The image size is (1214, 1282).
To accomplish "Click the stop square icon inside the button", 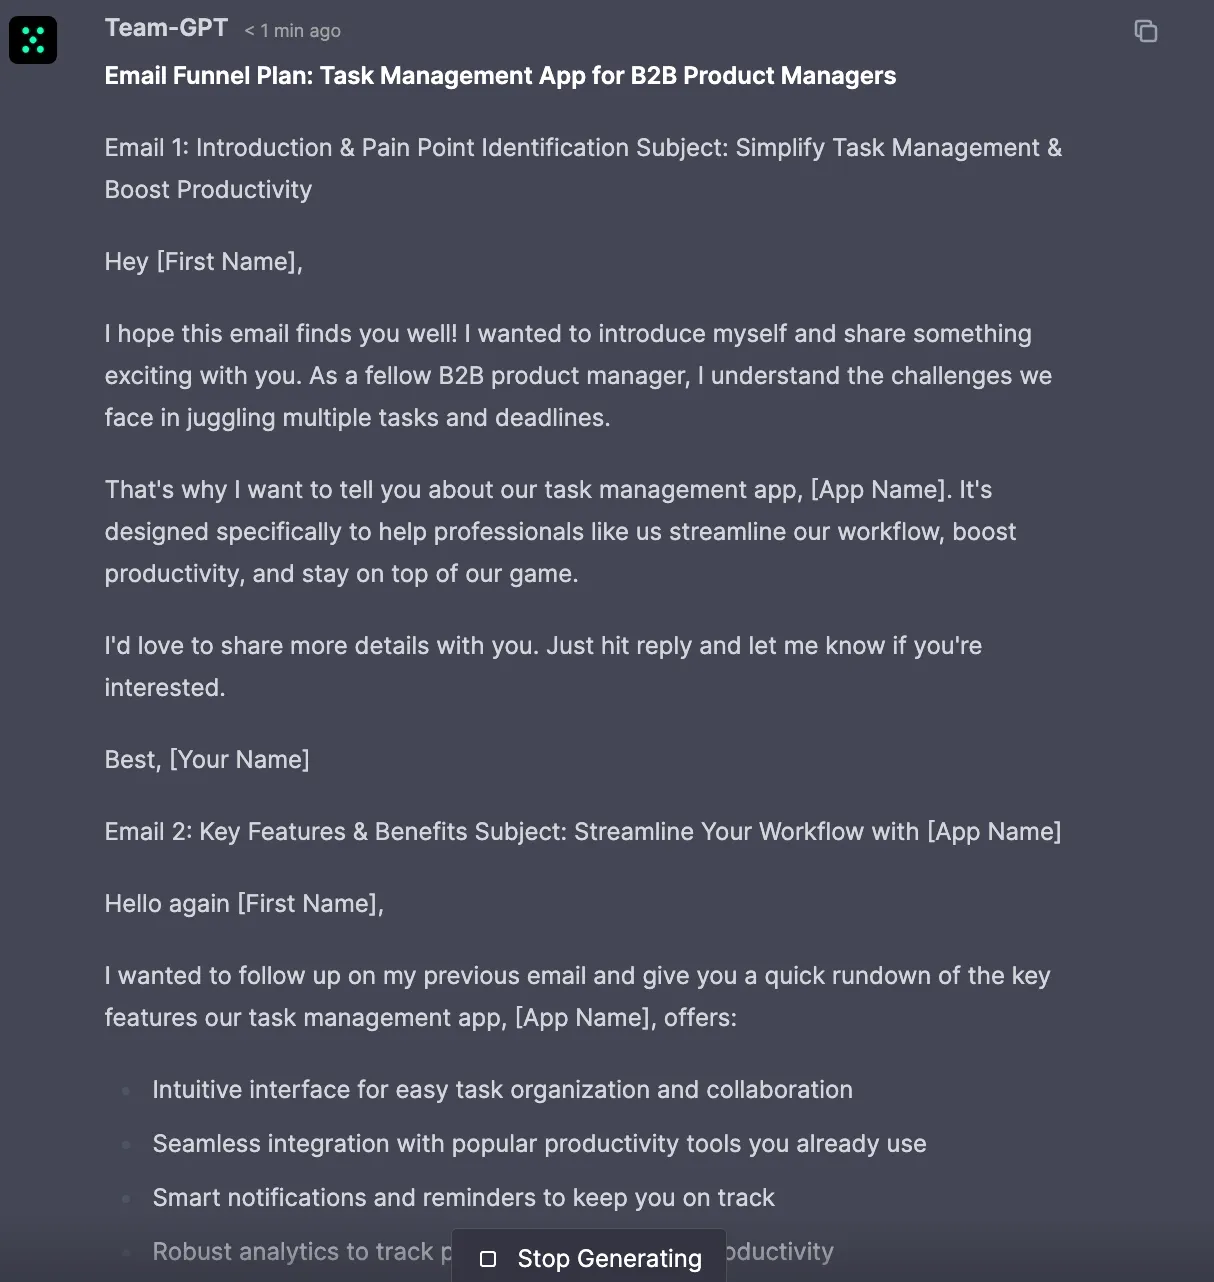I will pyautogui.click(x=489, y=1259).
